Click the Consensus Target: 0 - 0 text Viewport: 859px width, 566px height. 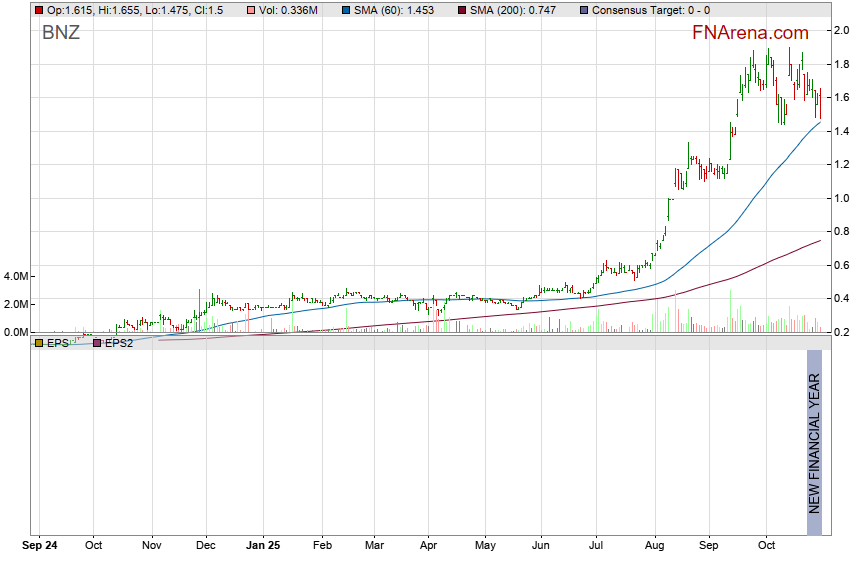coord(651,10)
